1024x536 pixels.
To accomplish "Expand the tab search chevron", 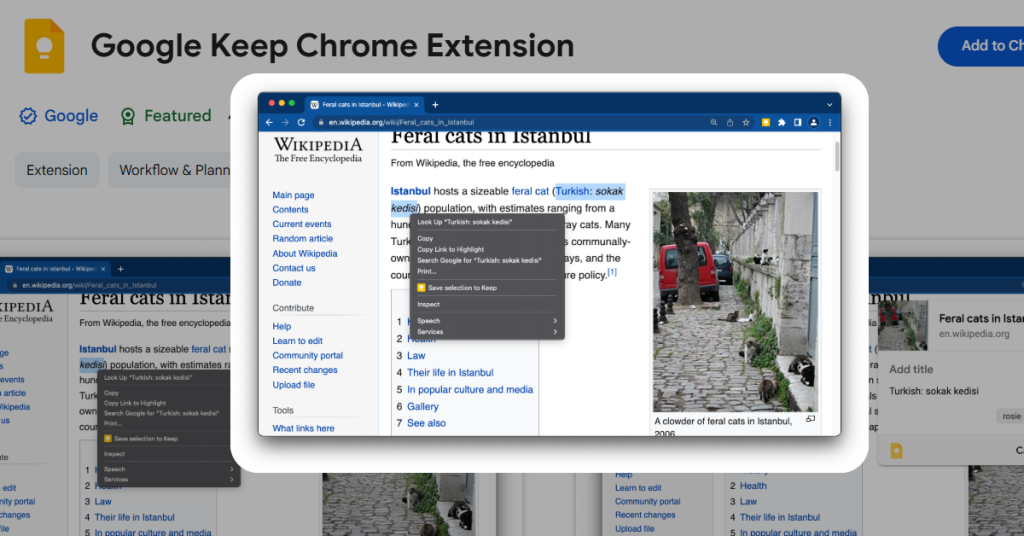I will (x=830, y=104).
